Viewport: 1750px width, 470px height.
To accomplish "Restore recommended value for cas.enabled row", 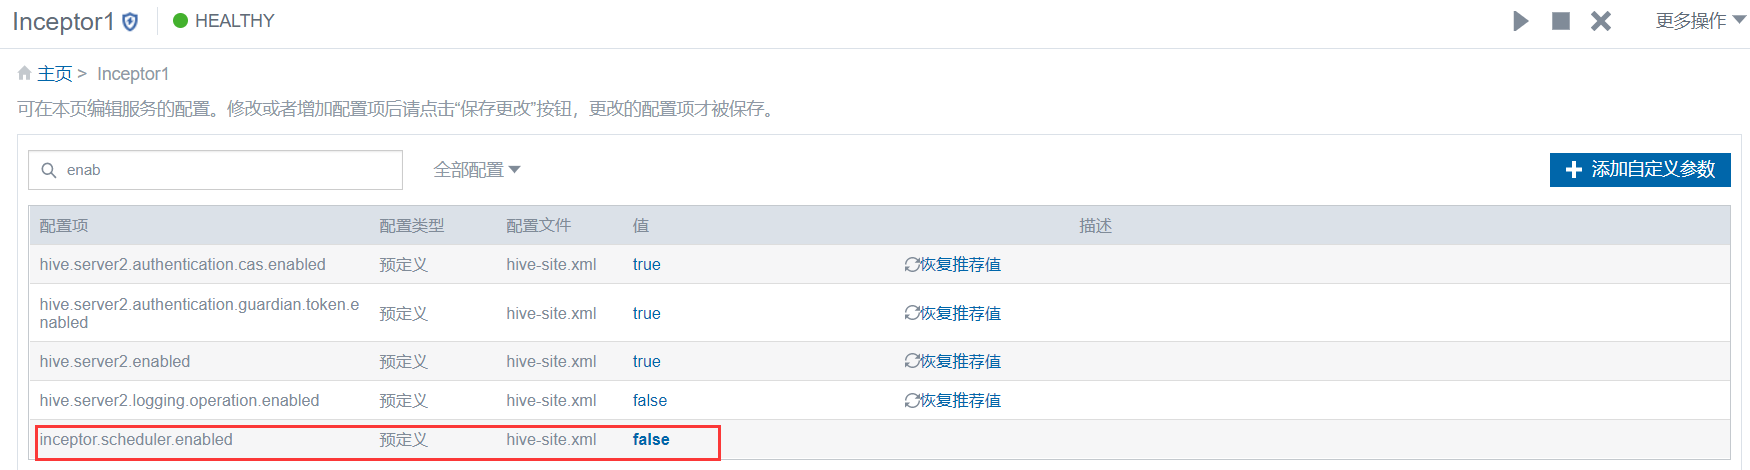I will [x=953, y=265].
